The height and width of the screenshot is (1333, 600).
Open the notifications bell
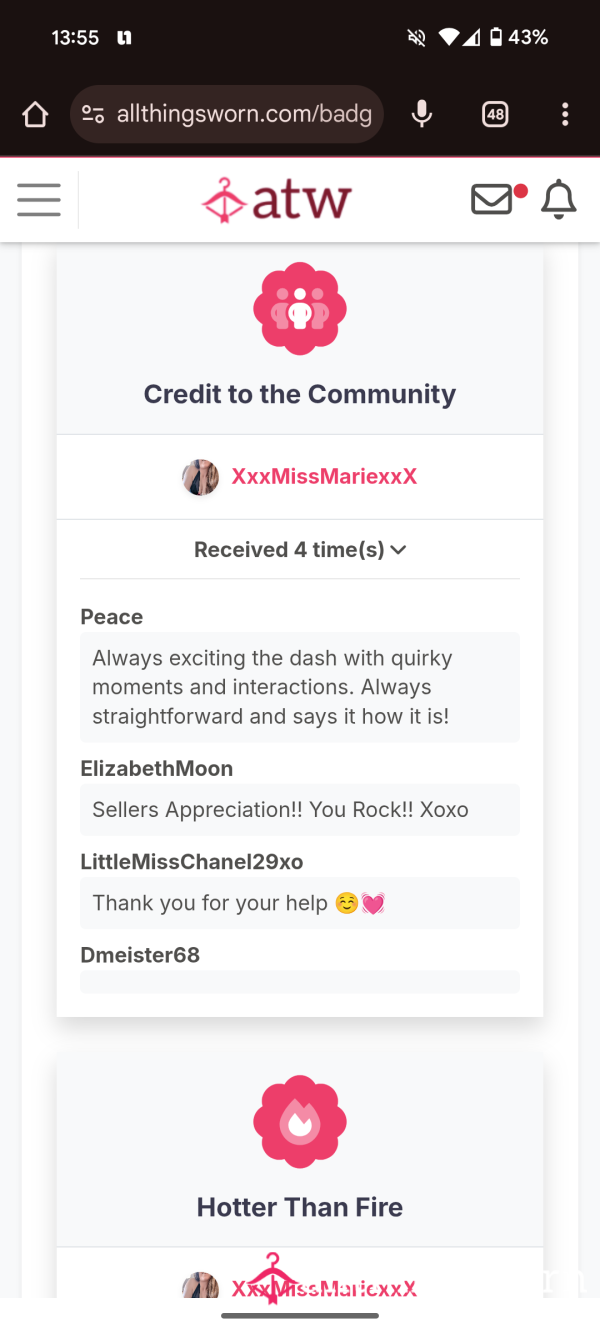[x=559, y=200]
